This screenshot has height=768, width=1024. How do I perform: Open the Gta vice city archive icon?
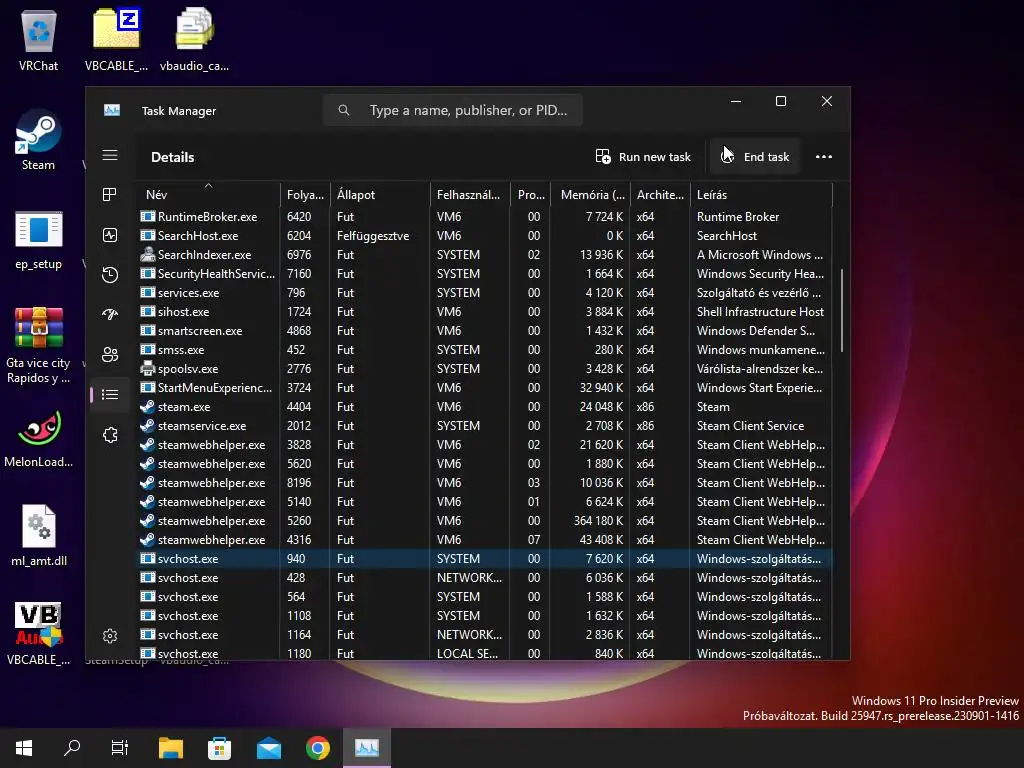click(x=39, y=345)
